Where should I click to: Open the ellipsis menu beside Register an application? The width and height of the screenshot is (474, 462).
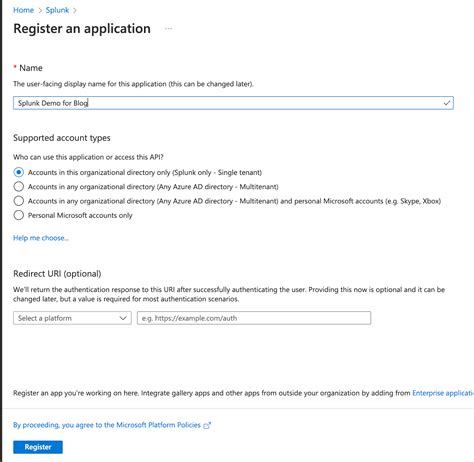pyautogui.click(x=168, y=29)
